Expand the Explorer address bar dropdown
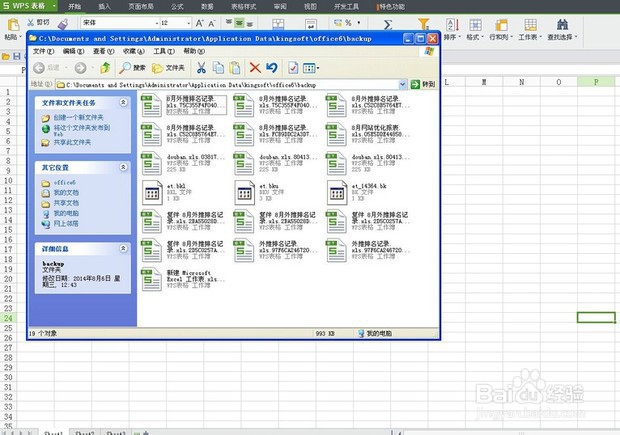Image resolution: width=620 pixels, height=435 pixels. coord(402,84)
